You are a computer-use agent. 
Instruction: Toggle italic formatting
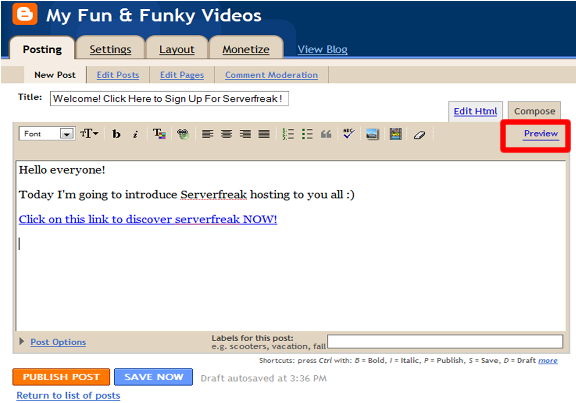(135, 134)
